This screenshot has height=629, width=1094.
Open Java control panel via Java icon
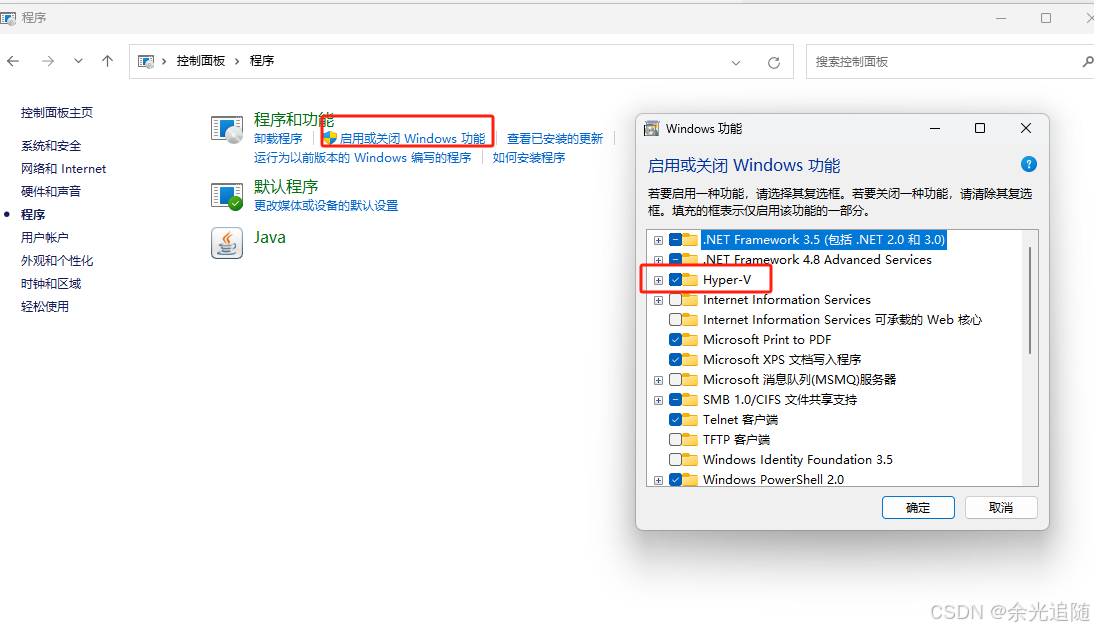click(227, 242)
